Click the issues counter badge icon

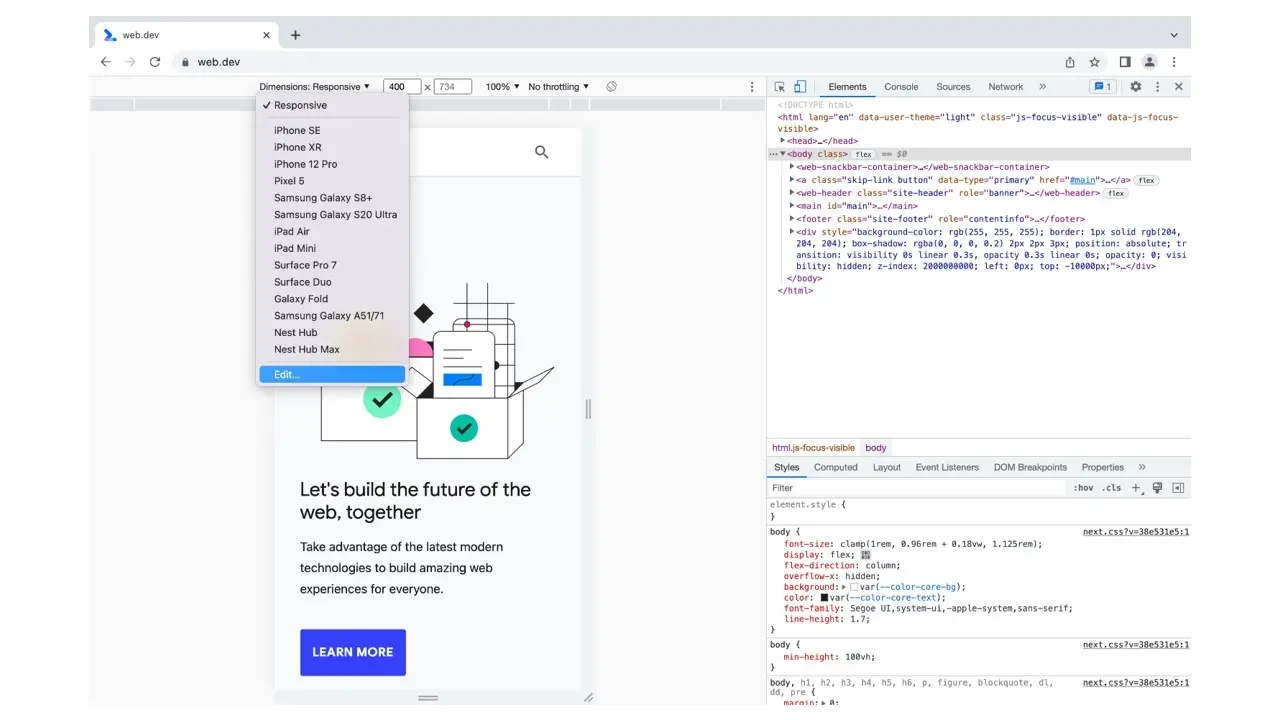[x=1102, y=87]
